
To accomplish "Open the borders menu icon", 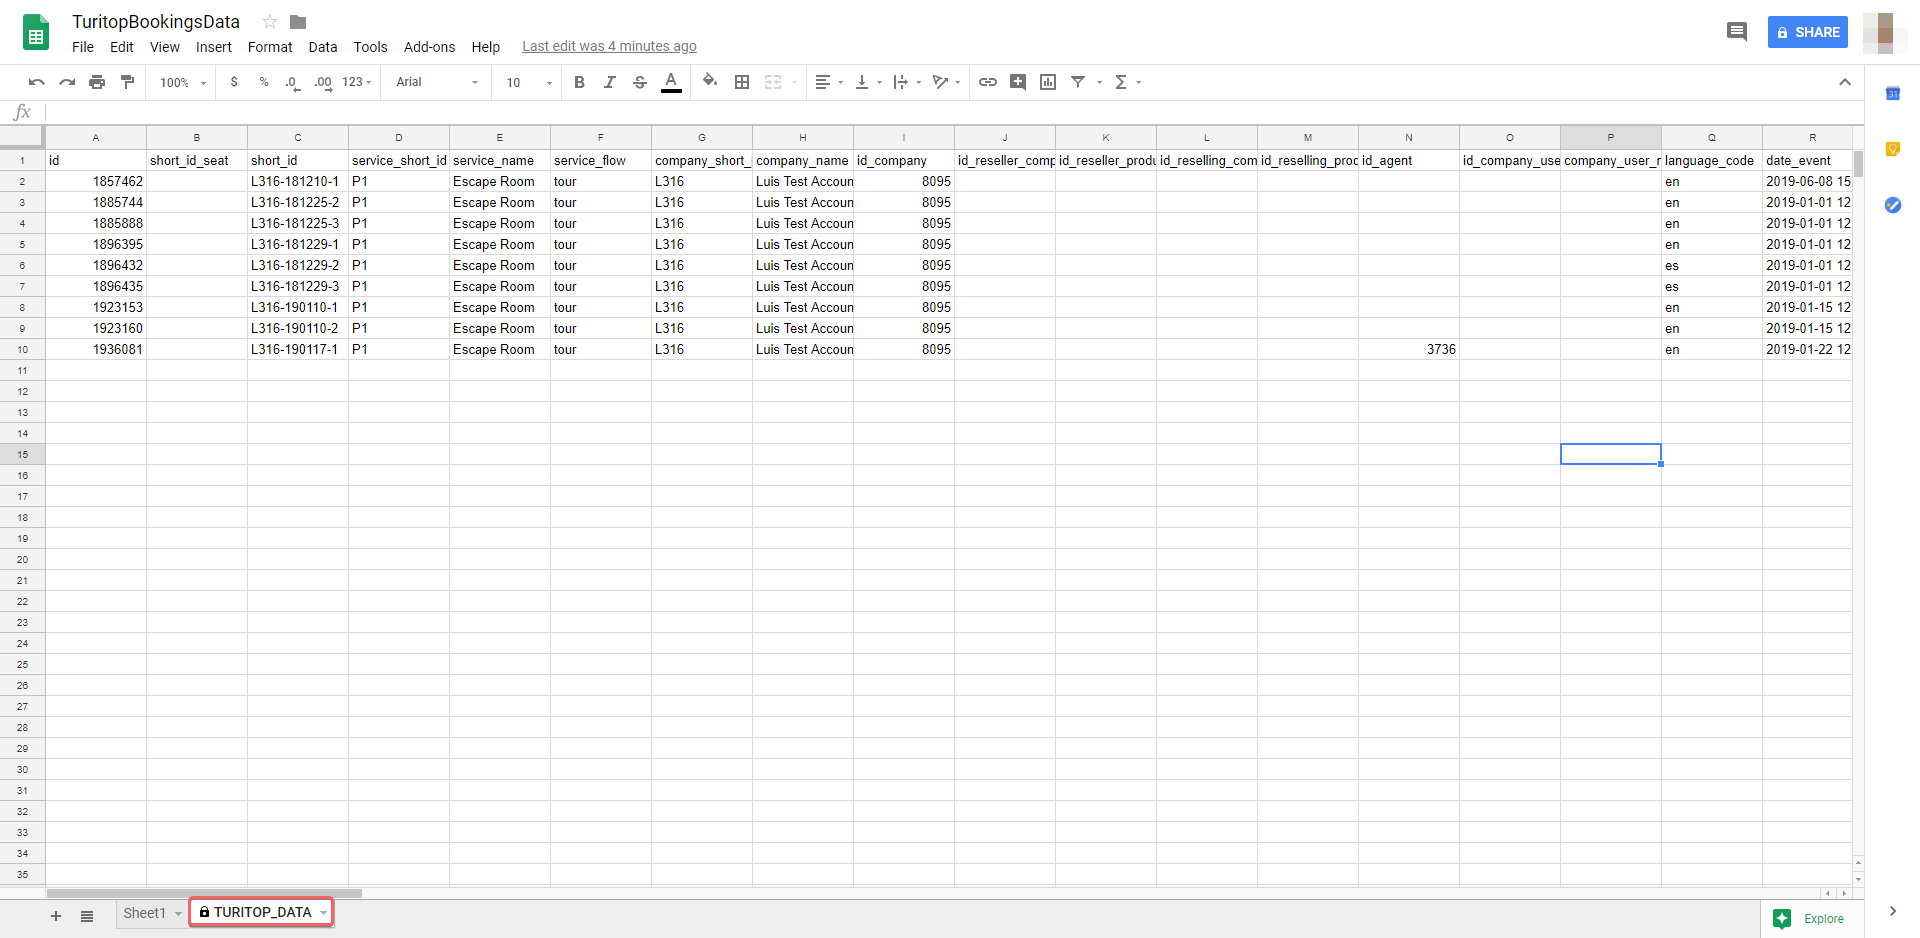I will tap(742, 82).
